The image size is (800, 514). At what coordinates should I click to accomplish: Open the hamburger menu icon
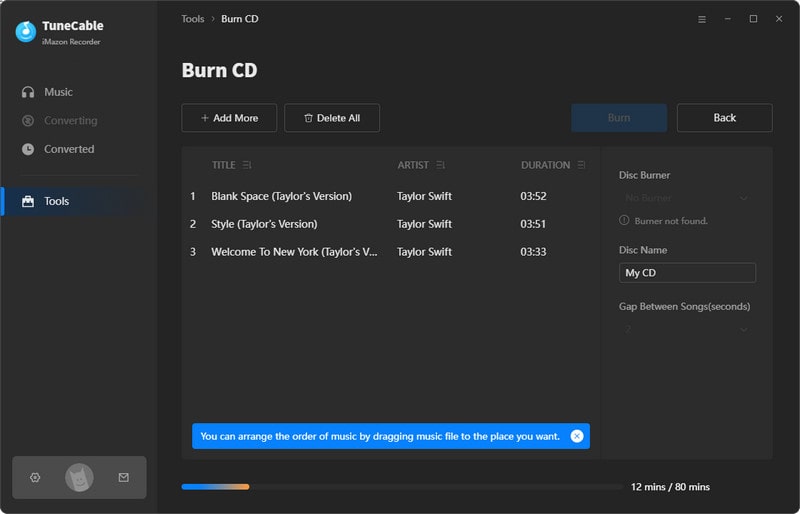click(x=702, y=19)
